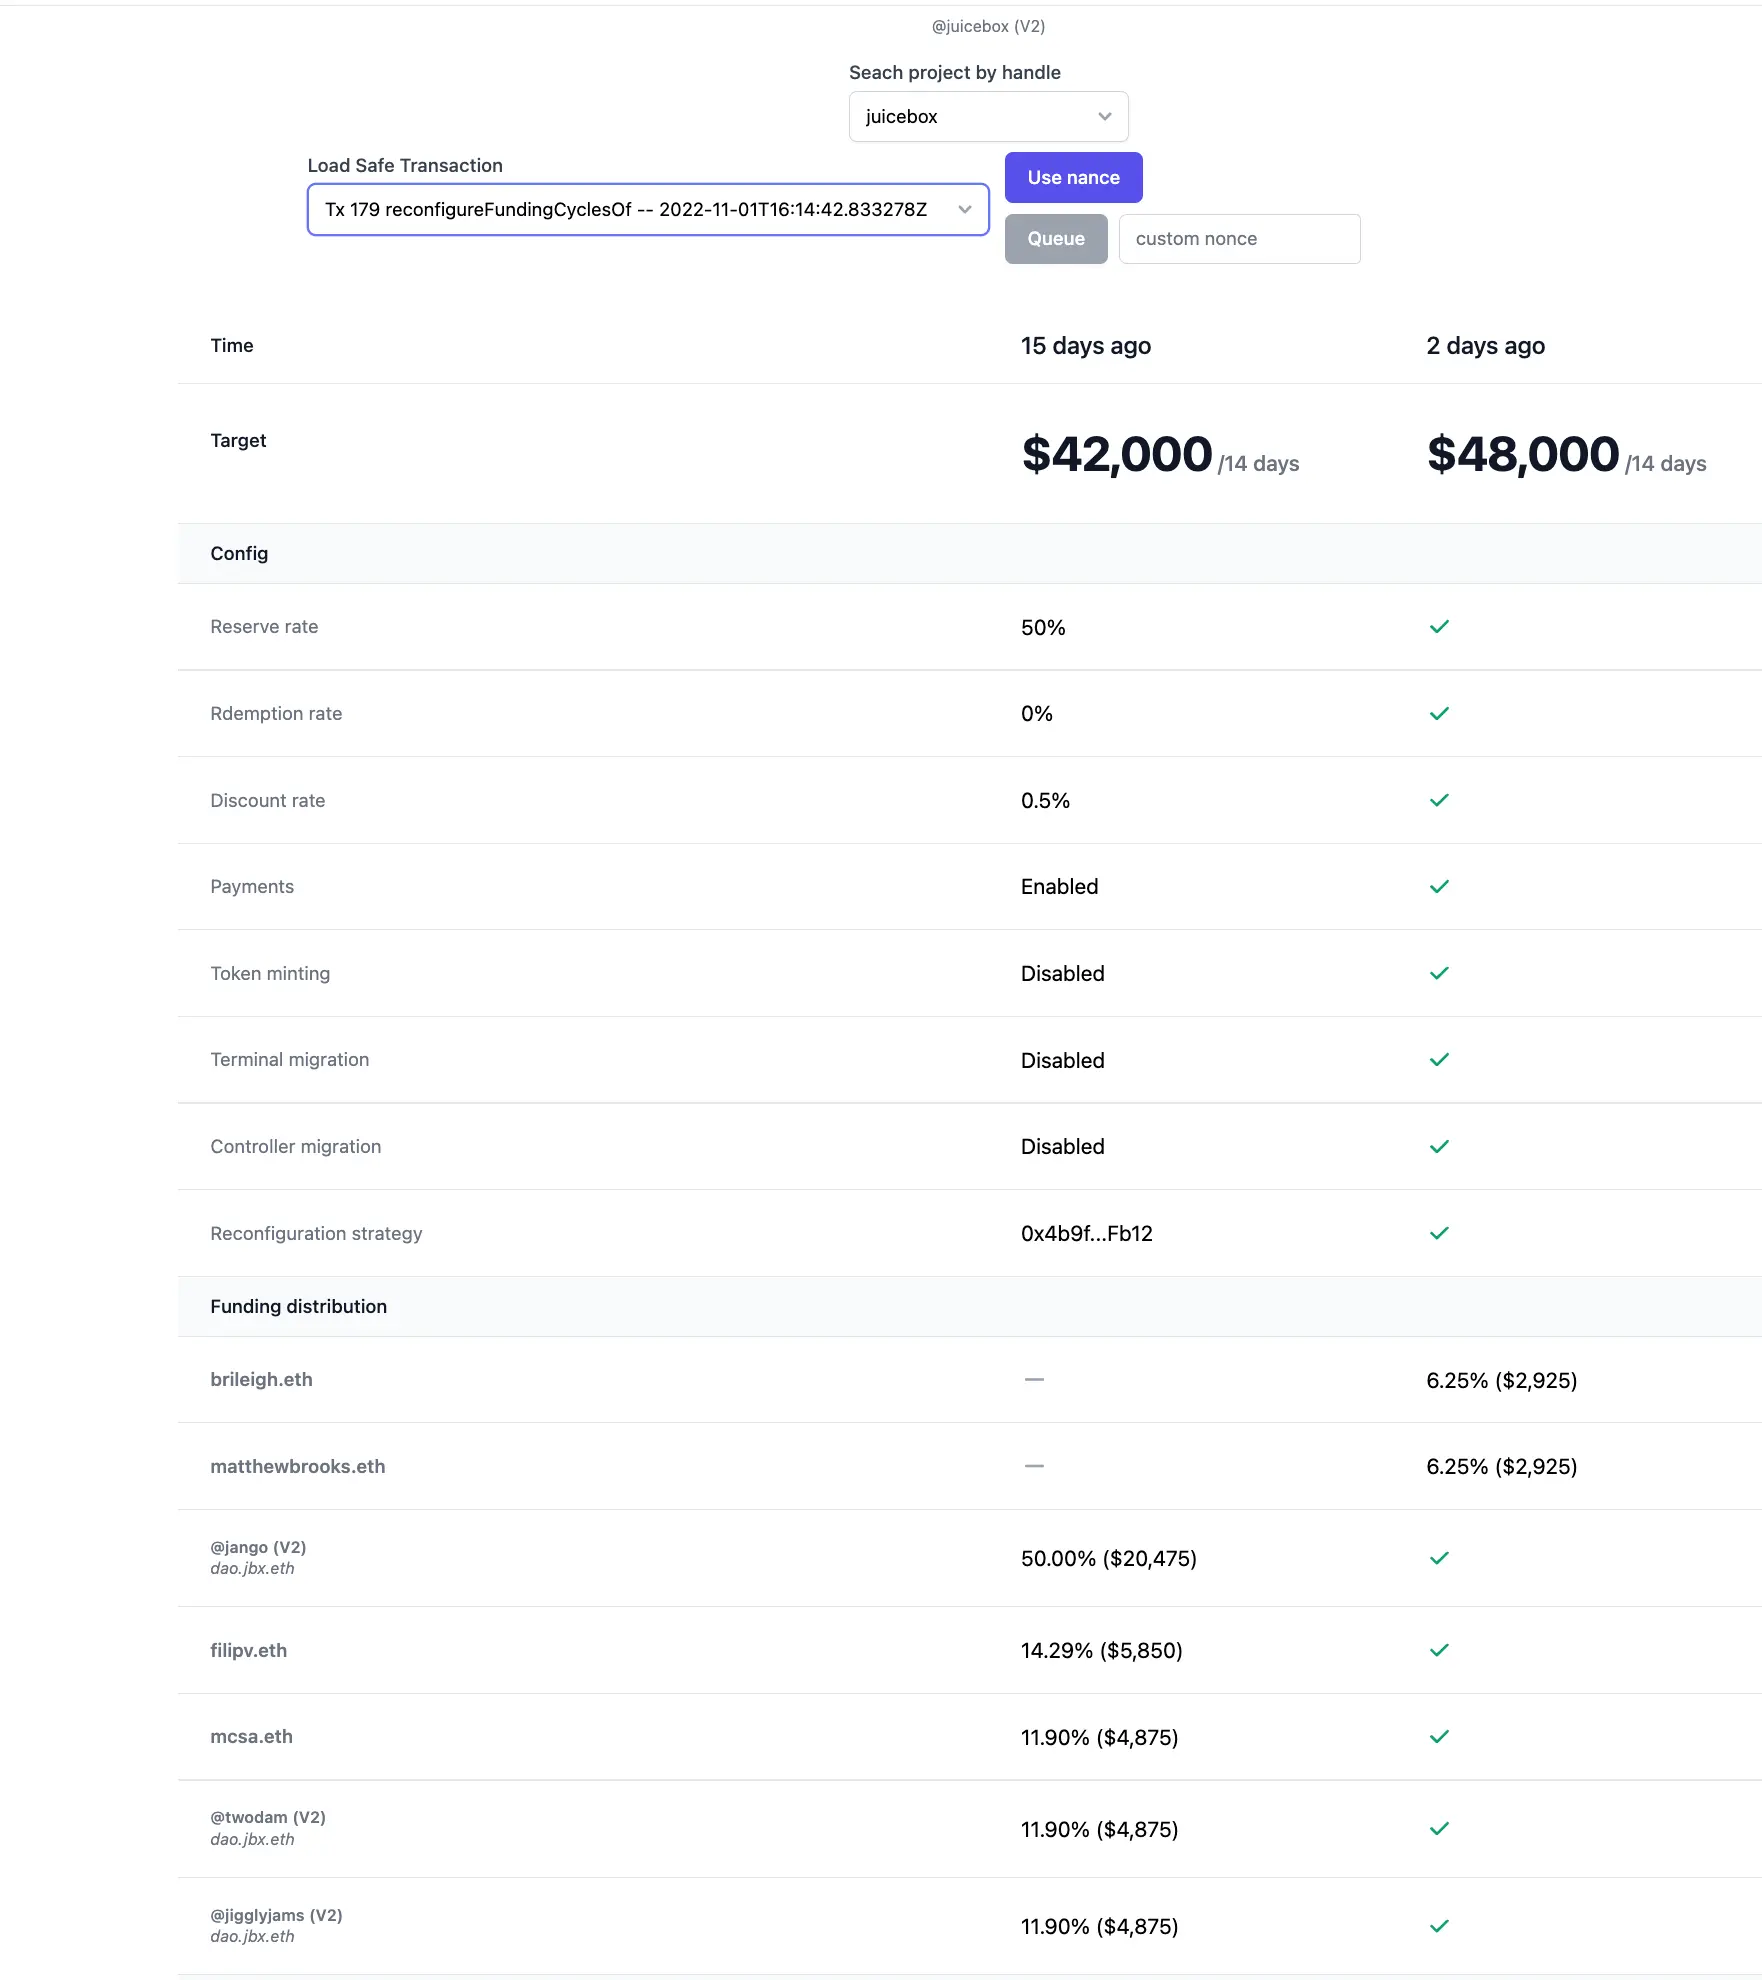Click the filipv.eth row checkmark icon
Viewport: 1762px width, 1980px height.
tap(1438, 1650)
